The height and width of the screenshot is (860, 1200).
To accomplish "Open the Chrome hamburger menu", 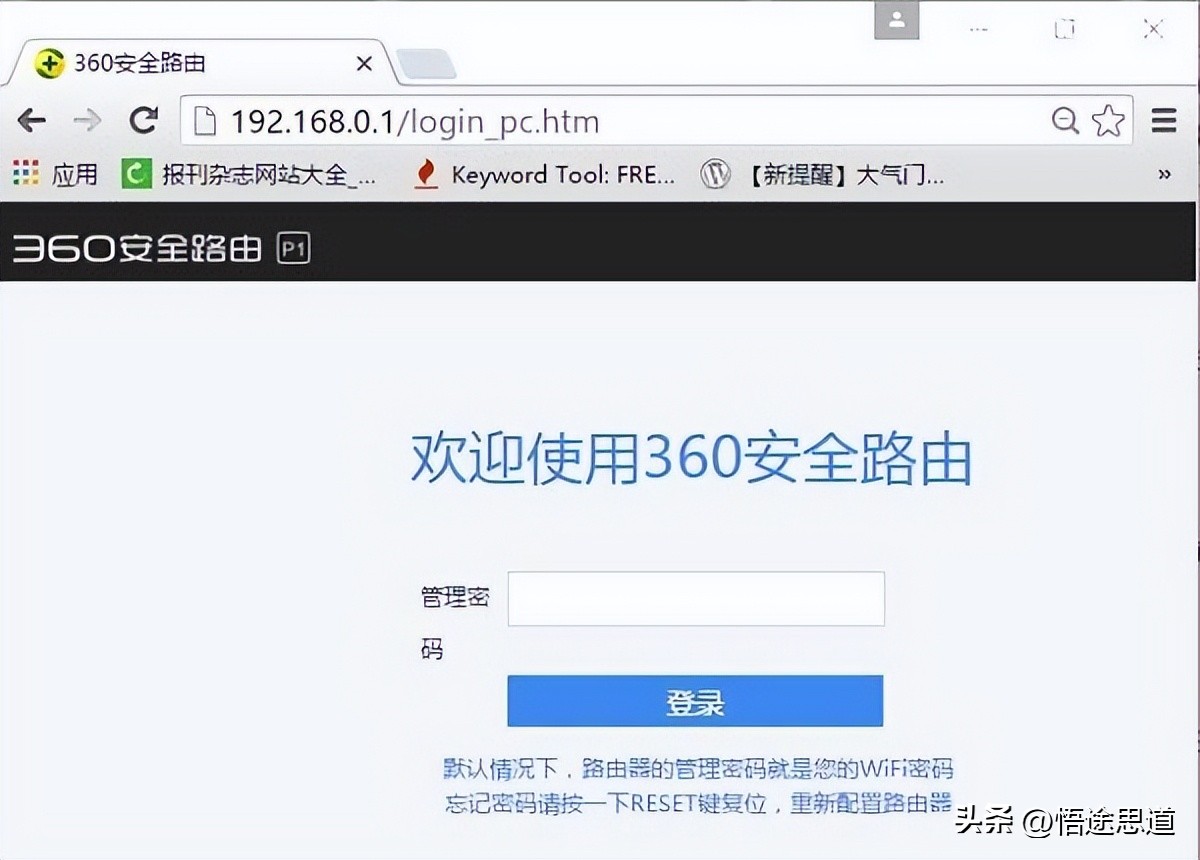I will pos(1163,120).
